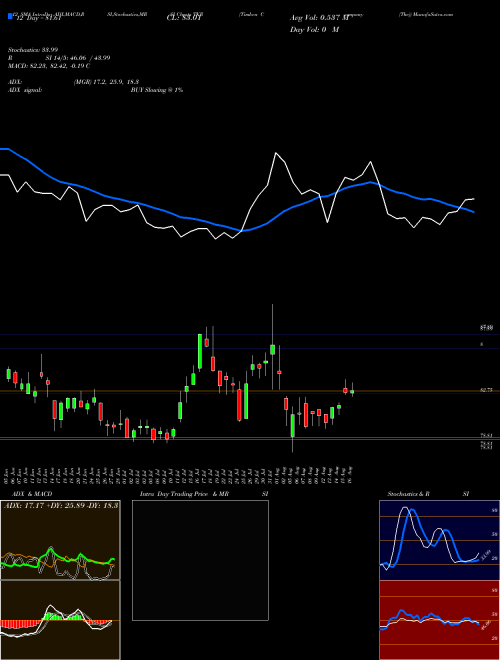Click the ADX line chart thumbnail
Screen dimensions: 500x660
pyautogui.click(x=60, y=540)
